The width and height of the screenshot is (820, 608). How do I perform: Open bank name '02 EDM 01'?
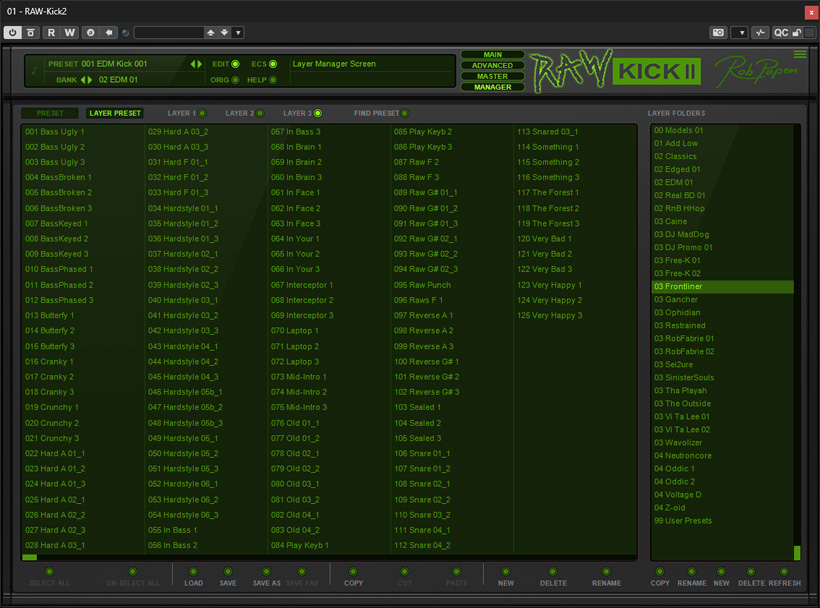(118, 80)
